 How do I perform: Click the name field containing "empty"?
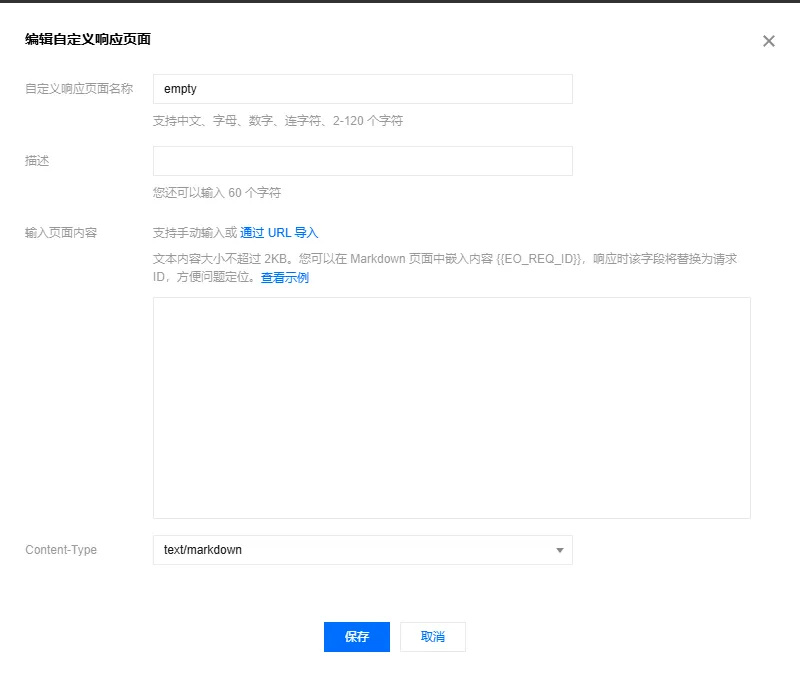pos(362,89)
